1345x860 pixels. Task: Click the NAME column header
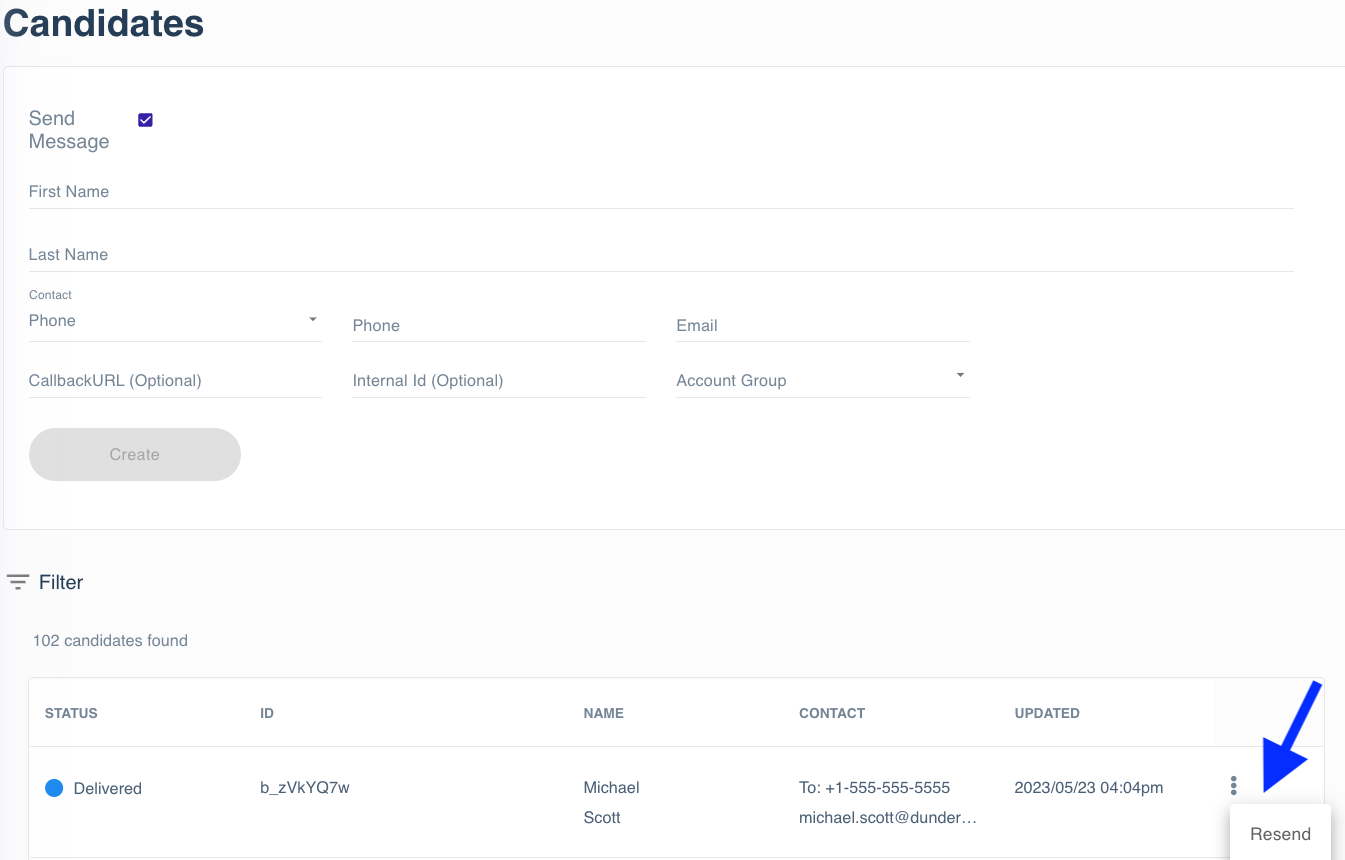603,713
